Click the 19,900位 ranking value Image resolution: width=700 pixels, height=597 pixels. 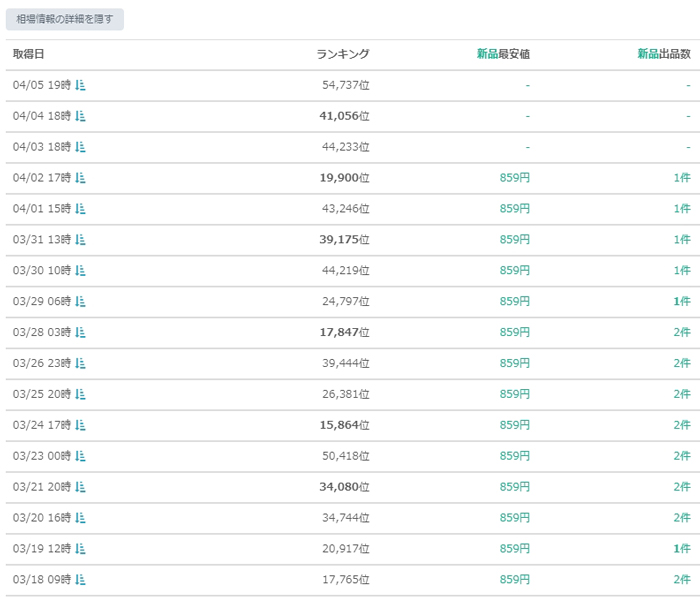pyautogui.click(x=344, y=178)
